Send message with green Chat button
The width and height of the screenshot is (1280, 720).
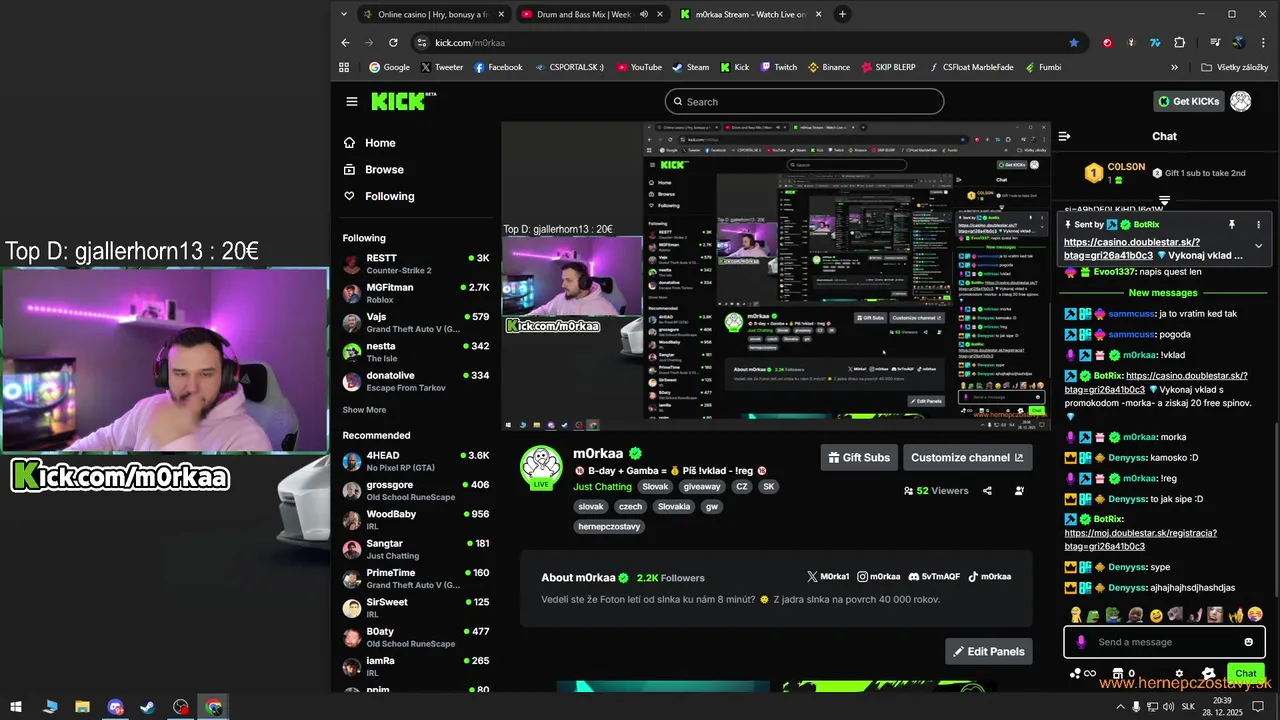click(1245, 674)
